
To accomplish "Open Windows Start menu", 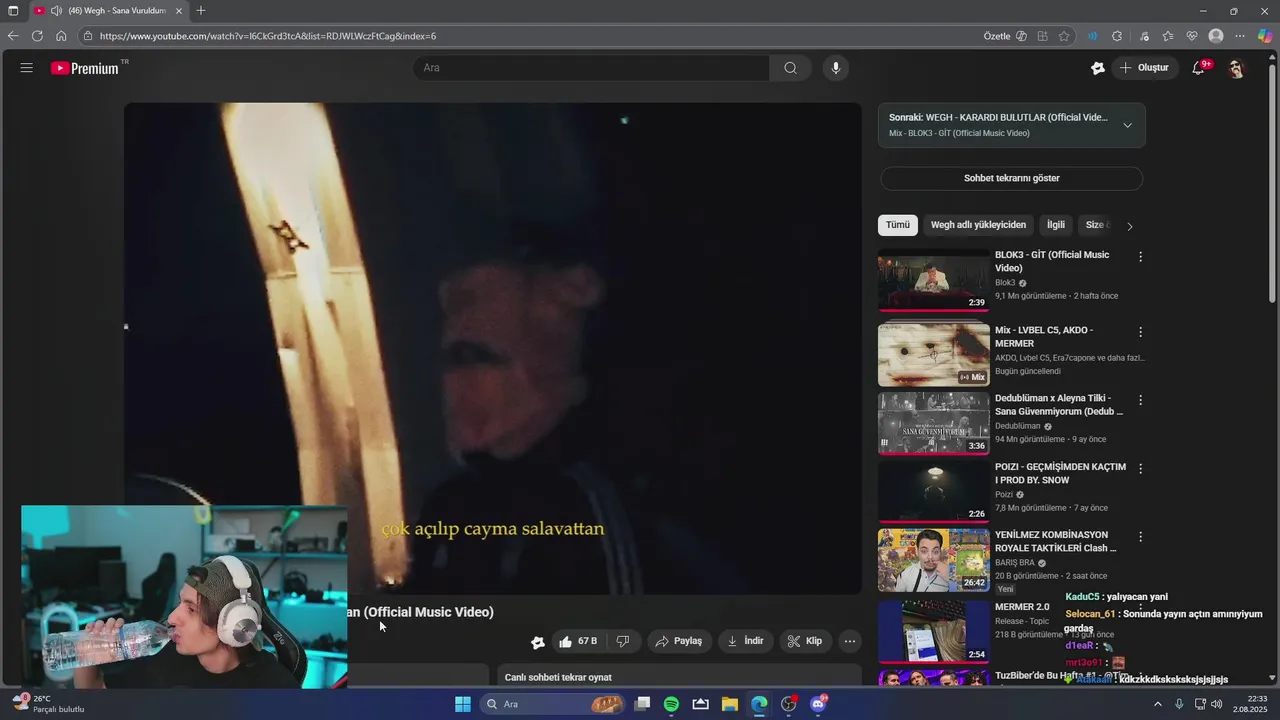I will click(463, 704).
